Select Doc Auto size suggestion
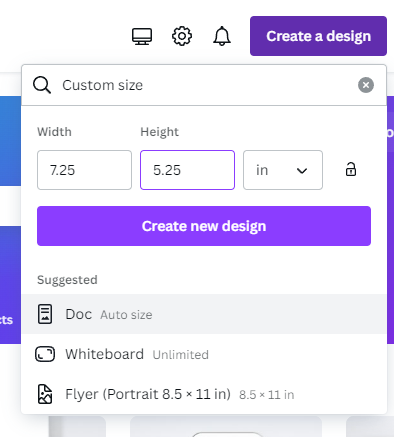This screenshot has height=437, width=394. [204, 314]
